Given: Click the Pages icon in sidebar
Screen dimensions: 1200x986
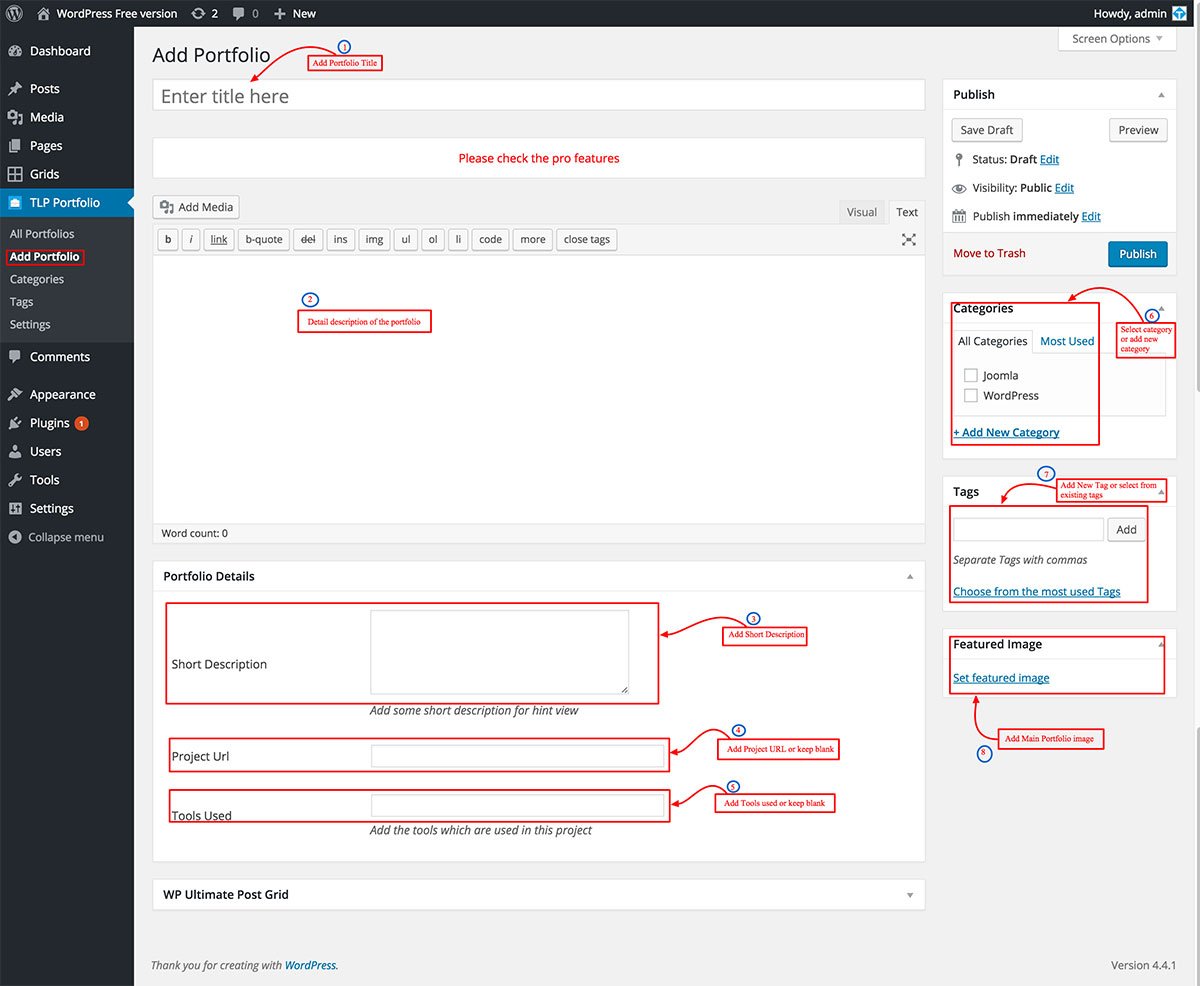Looking at the screenshot, I should tap(15, 146).
